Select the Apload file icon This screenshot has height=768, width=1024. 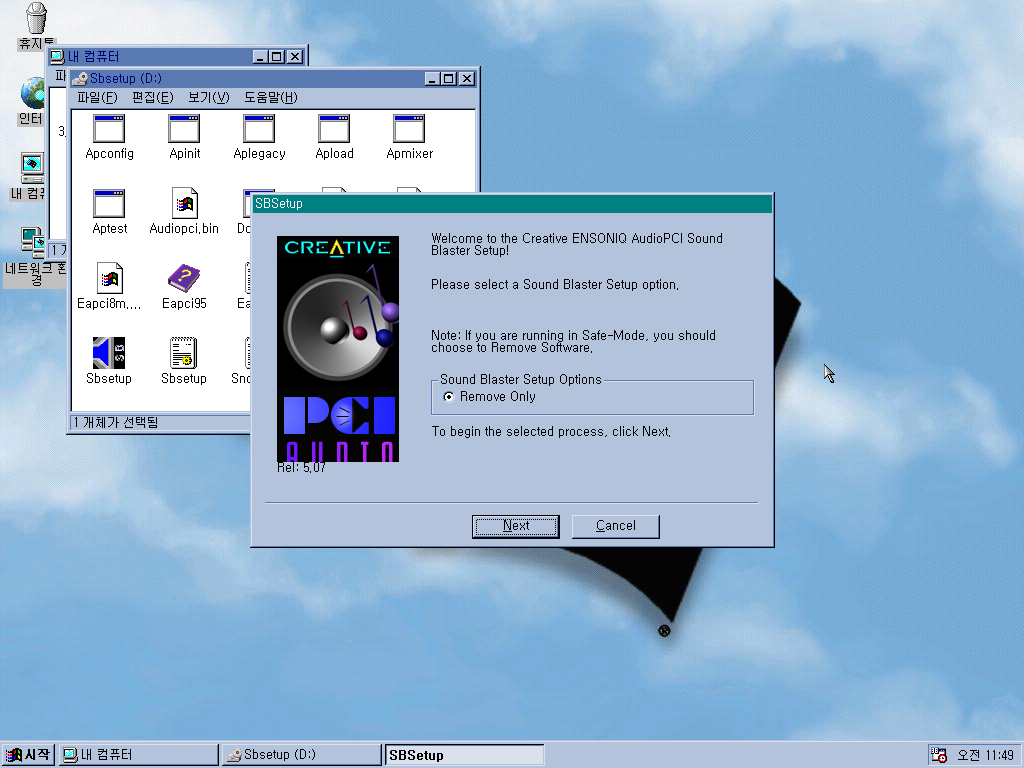(x=334, y=129)
